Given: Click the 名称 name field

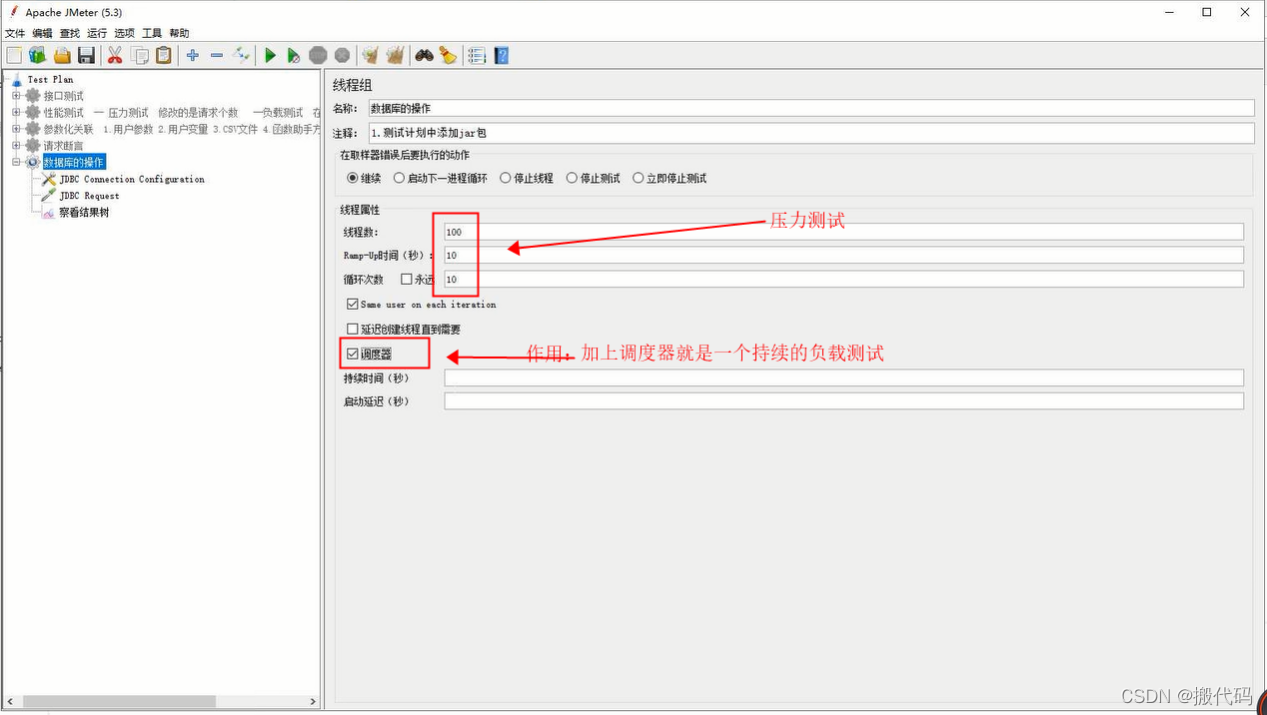Looking at the screenshot, I should tap(810, 108).
